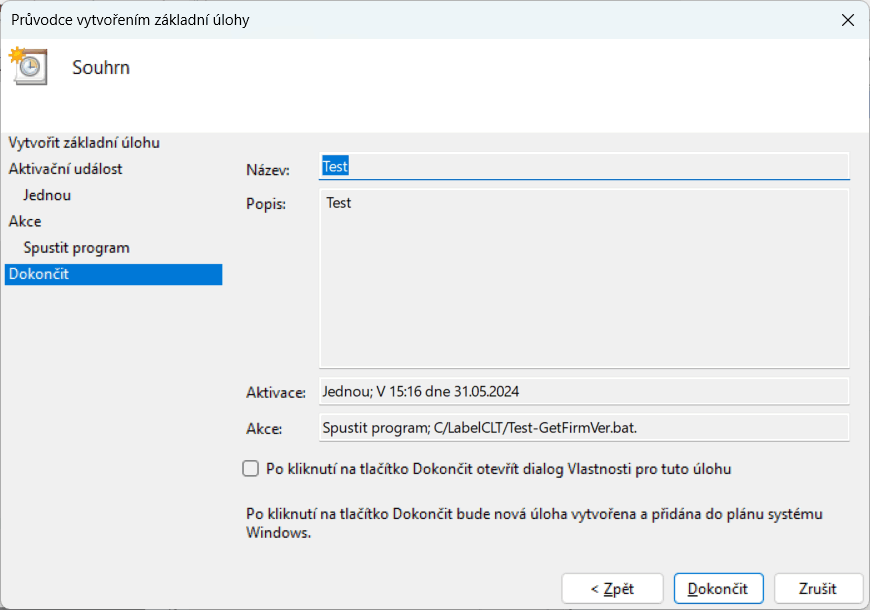Jump to the 'Spustit program' sidebar sub-step
870x610 pixels.
[x=76, y=247]
